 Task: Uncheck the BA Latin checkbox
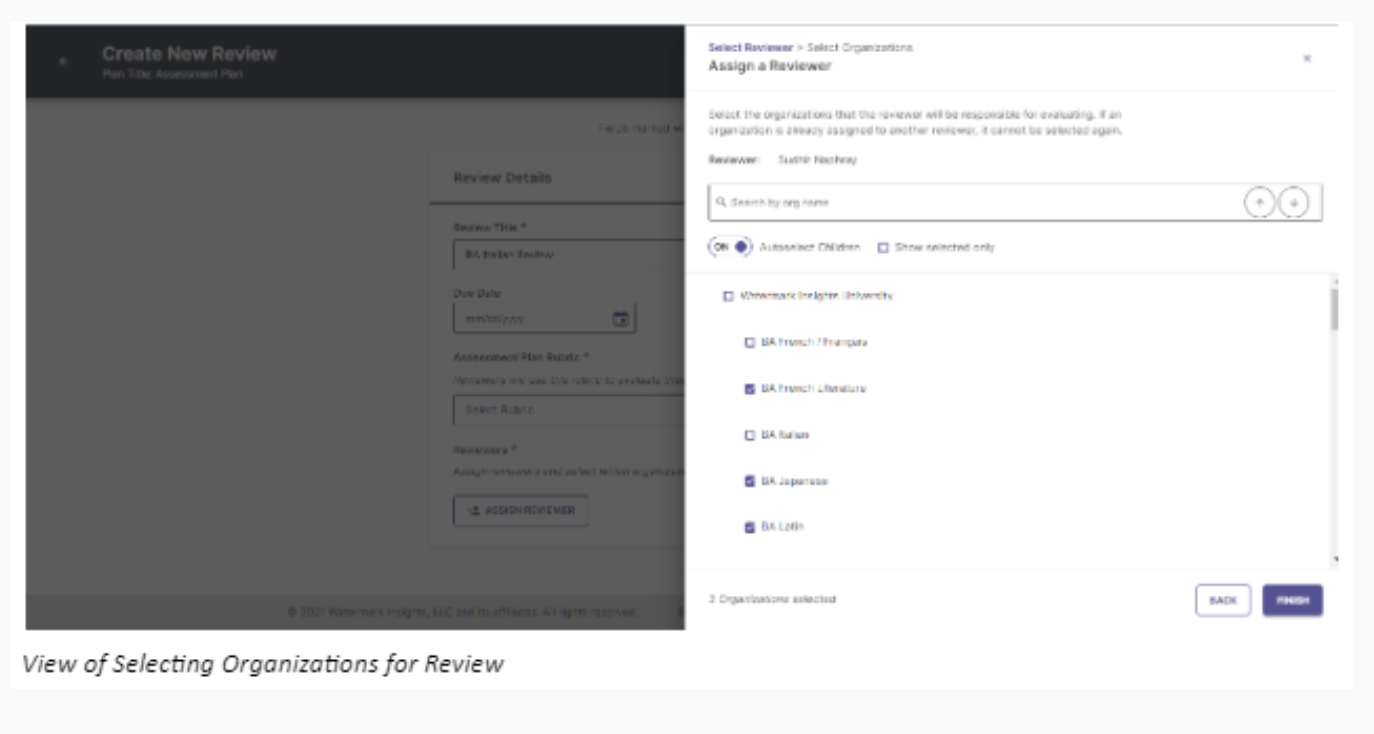pyautogui.click(x=750, y=527)
